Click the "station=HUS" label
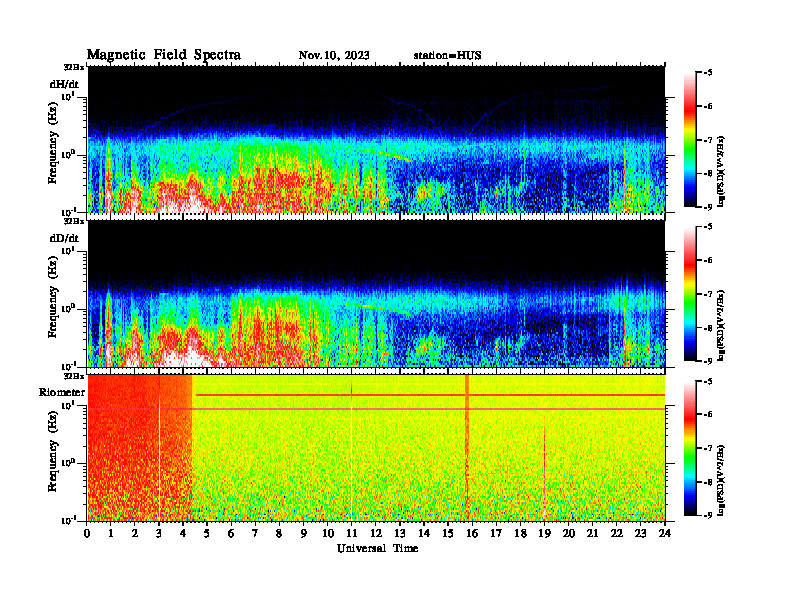The width and height of the screenshot is (792, 612). (x=447, y=56)
